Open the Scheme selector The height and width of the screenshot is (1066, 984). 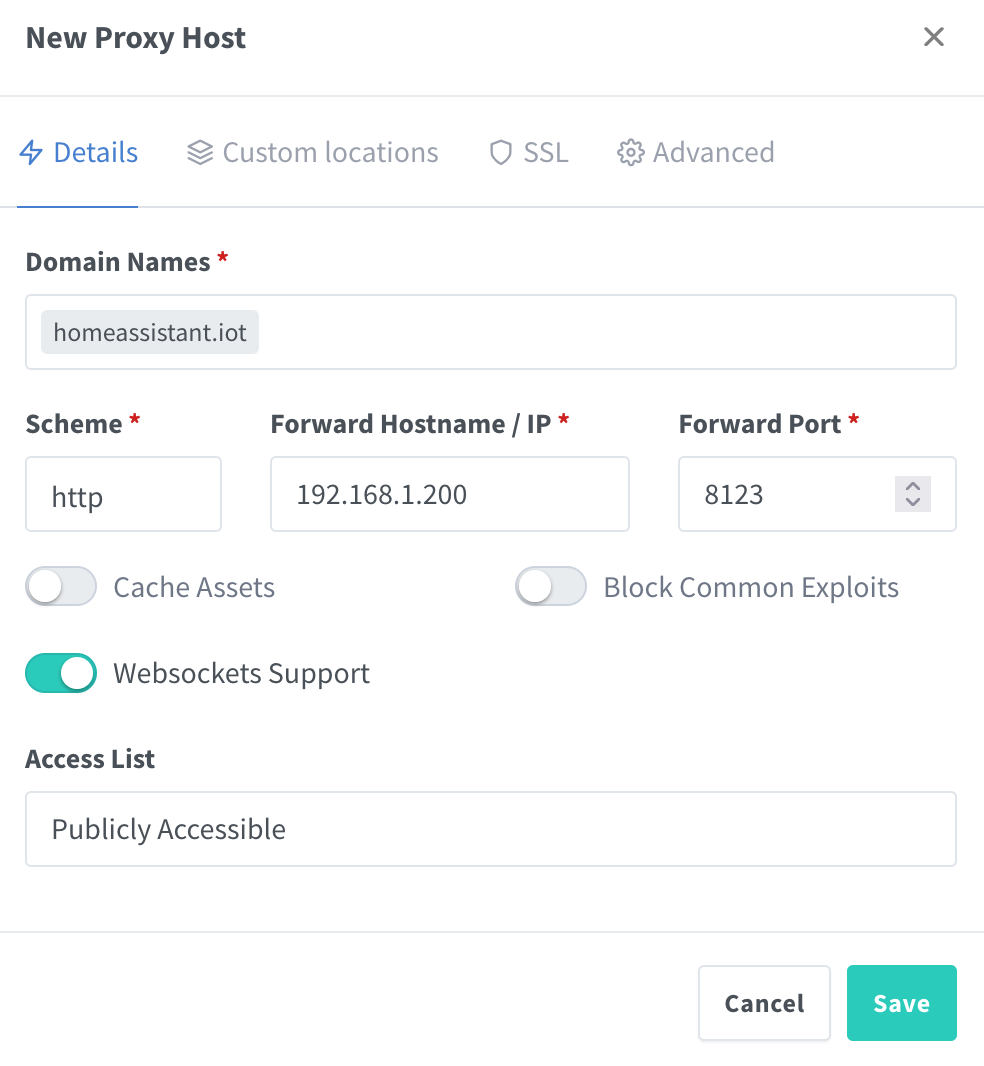(123, 494)
